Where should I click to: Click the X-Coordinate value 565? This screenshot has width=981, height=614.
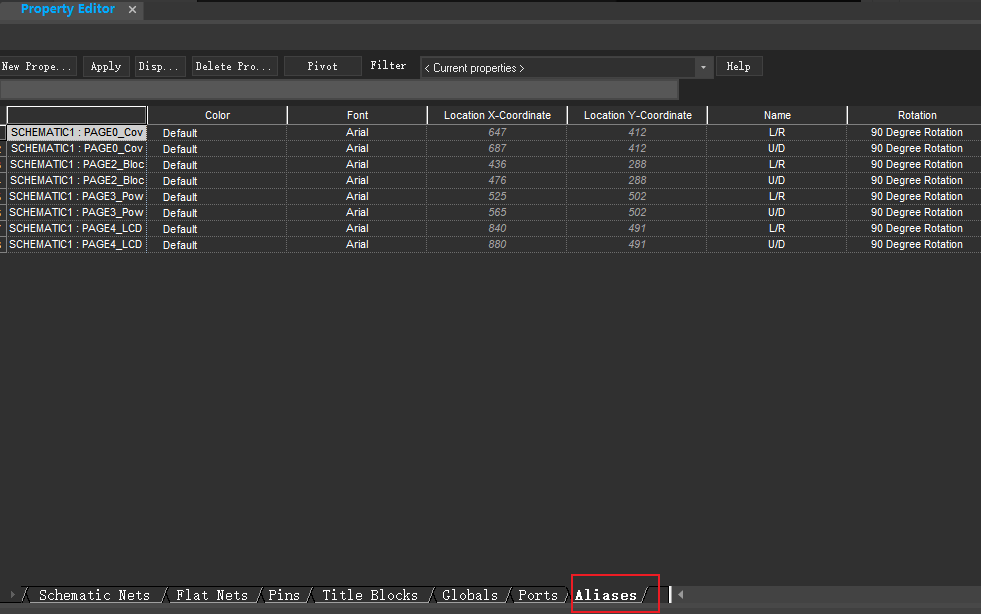[497, 212]
